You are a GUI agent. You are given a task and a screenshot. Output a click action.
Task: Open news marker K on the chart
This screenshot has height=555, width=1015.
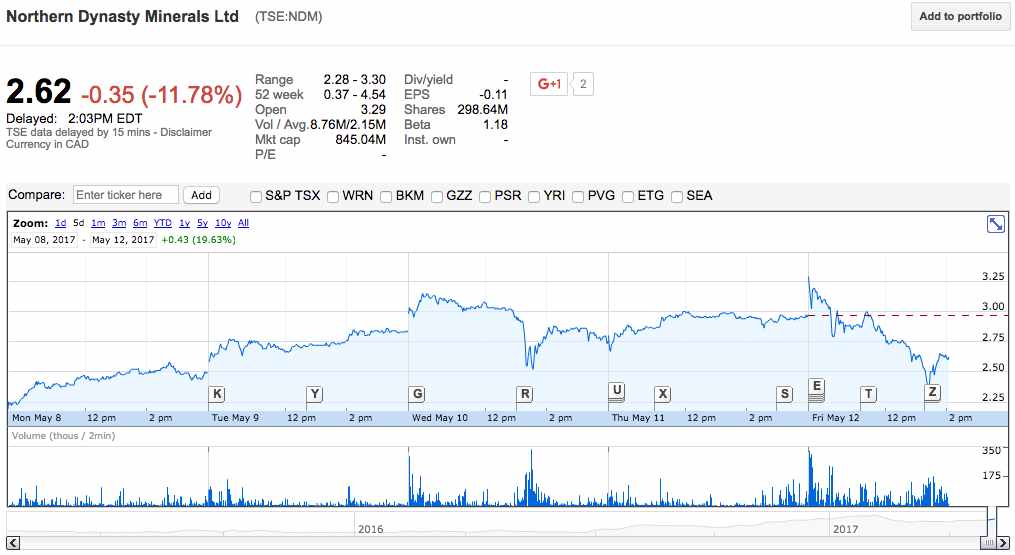click(x=217, y=394)
